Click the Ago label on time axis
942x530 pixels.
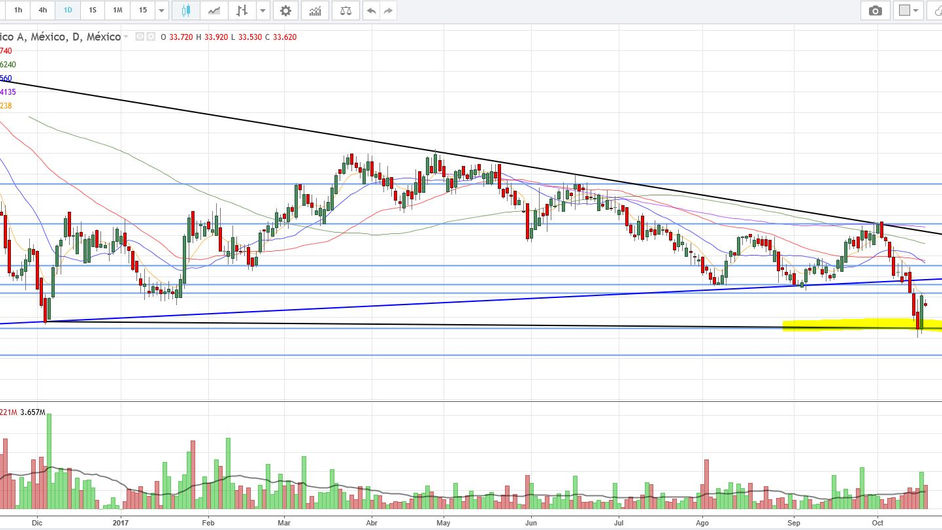pyautogui.click(x=702, y=523)
